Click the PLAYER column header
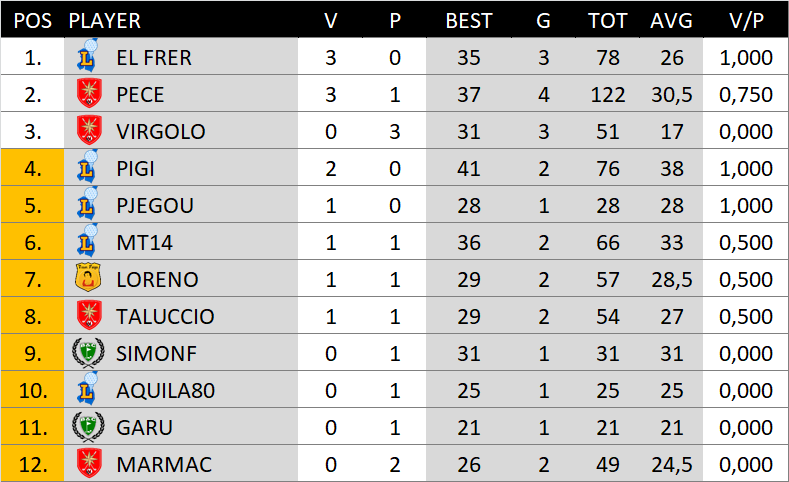The height and width of the screenshot is (482, 789). click(104, 20)
